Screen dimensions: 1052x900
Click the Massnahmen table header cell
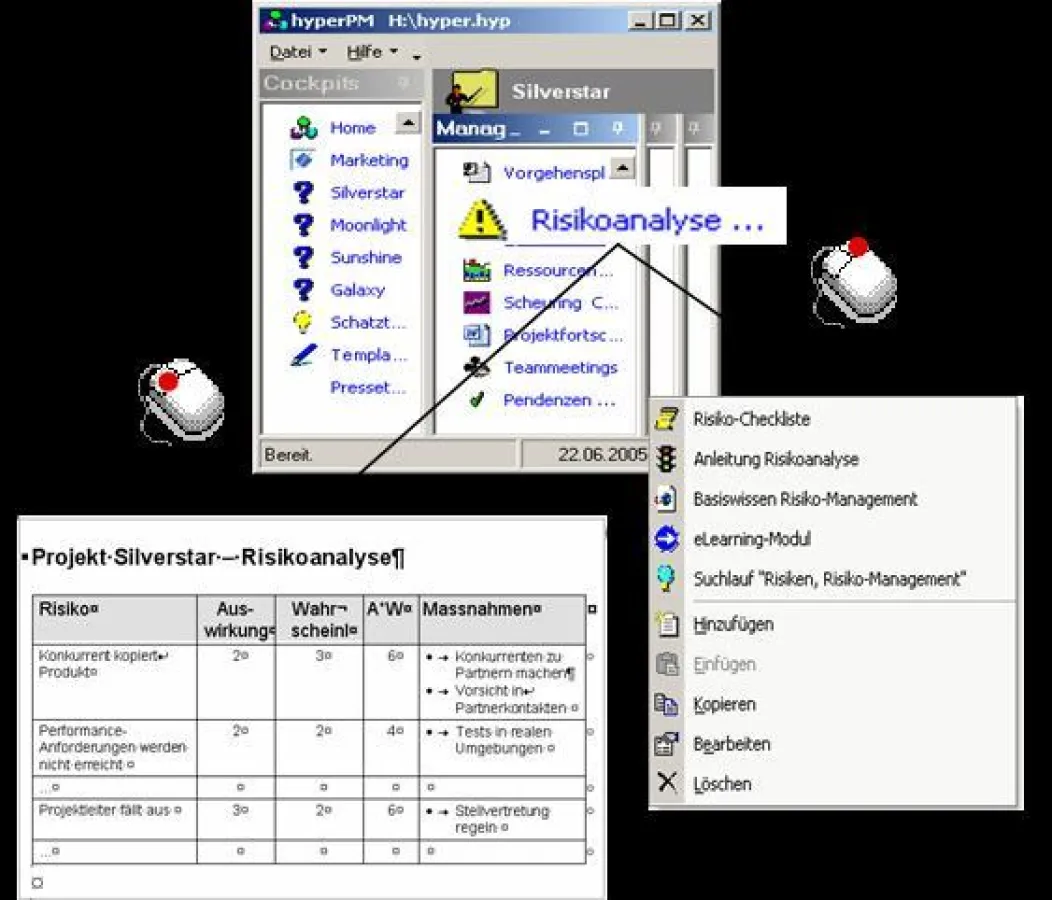tap(501, 619)
